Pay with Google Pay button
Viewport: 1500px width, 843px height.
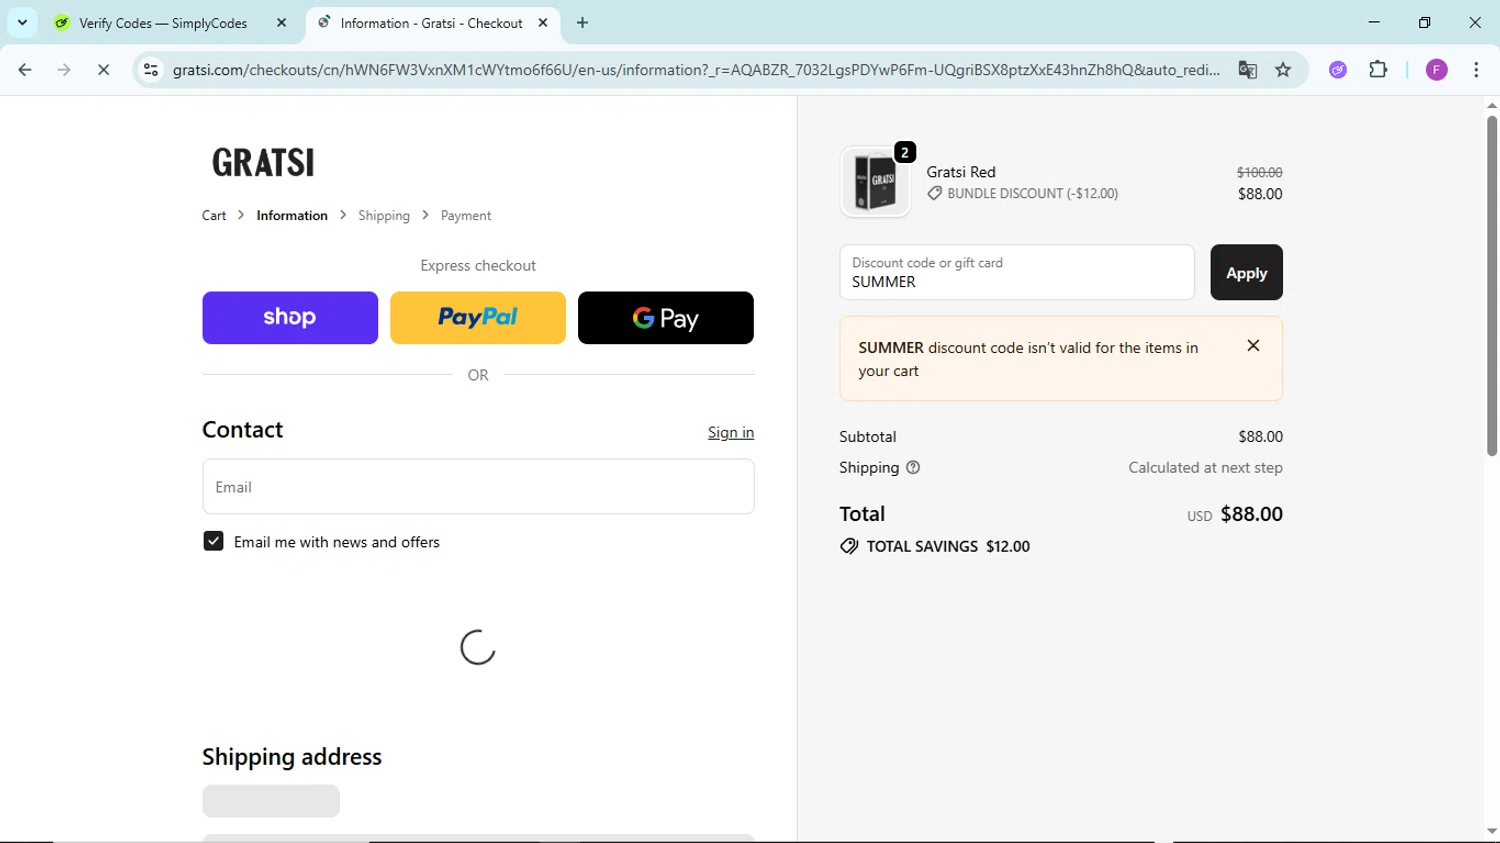pos(666,318)
